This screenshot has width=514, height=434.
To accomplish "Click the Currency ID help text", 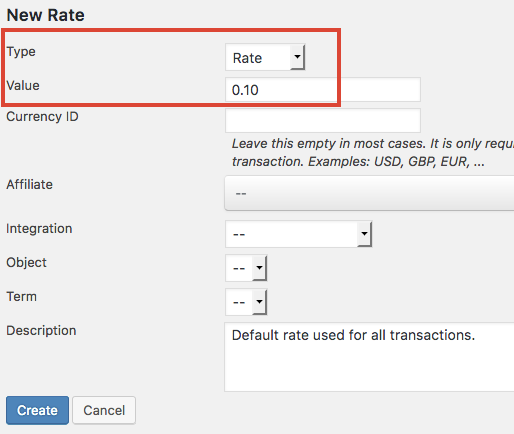I will 373,153.
